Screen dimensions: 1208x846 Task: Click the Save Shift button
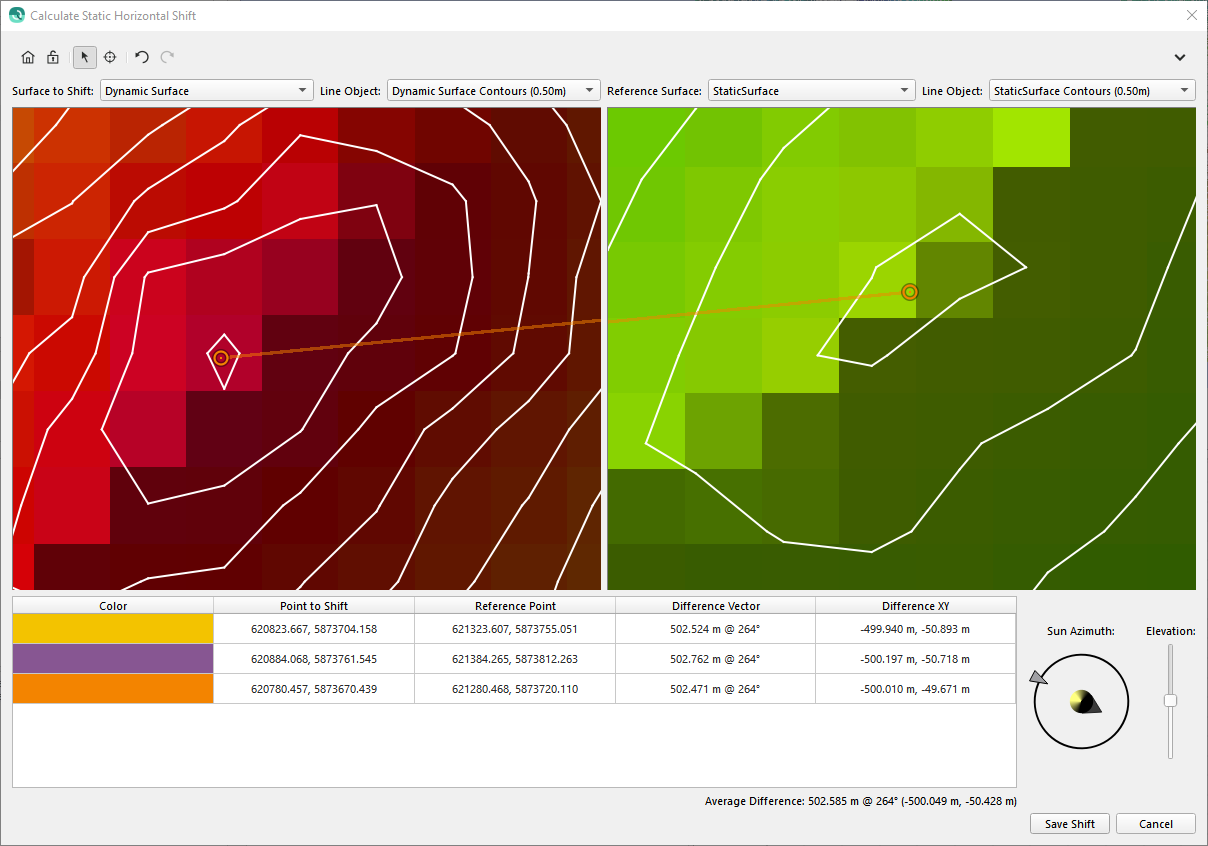1069,824
